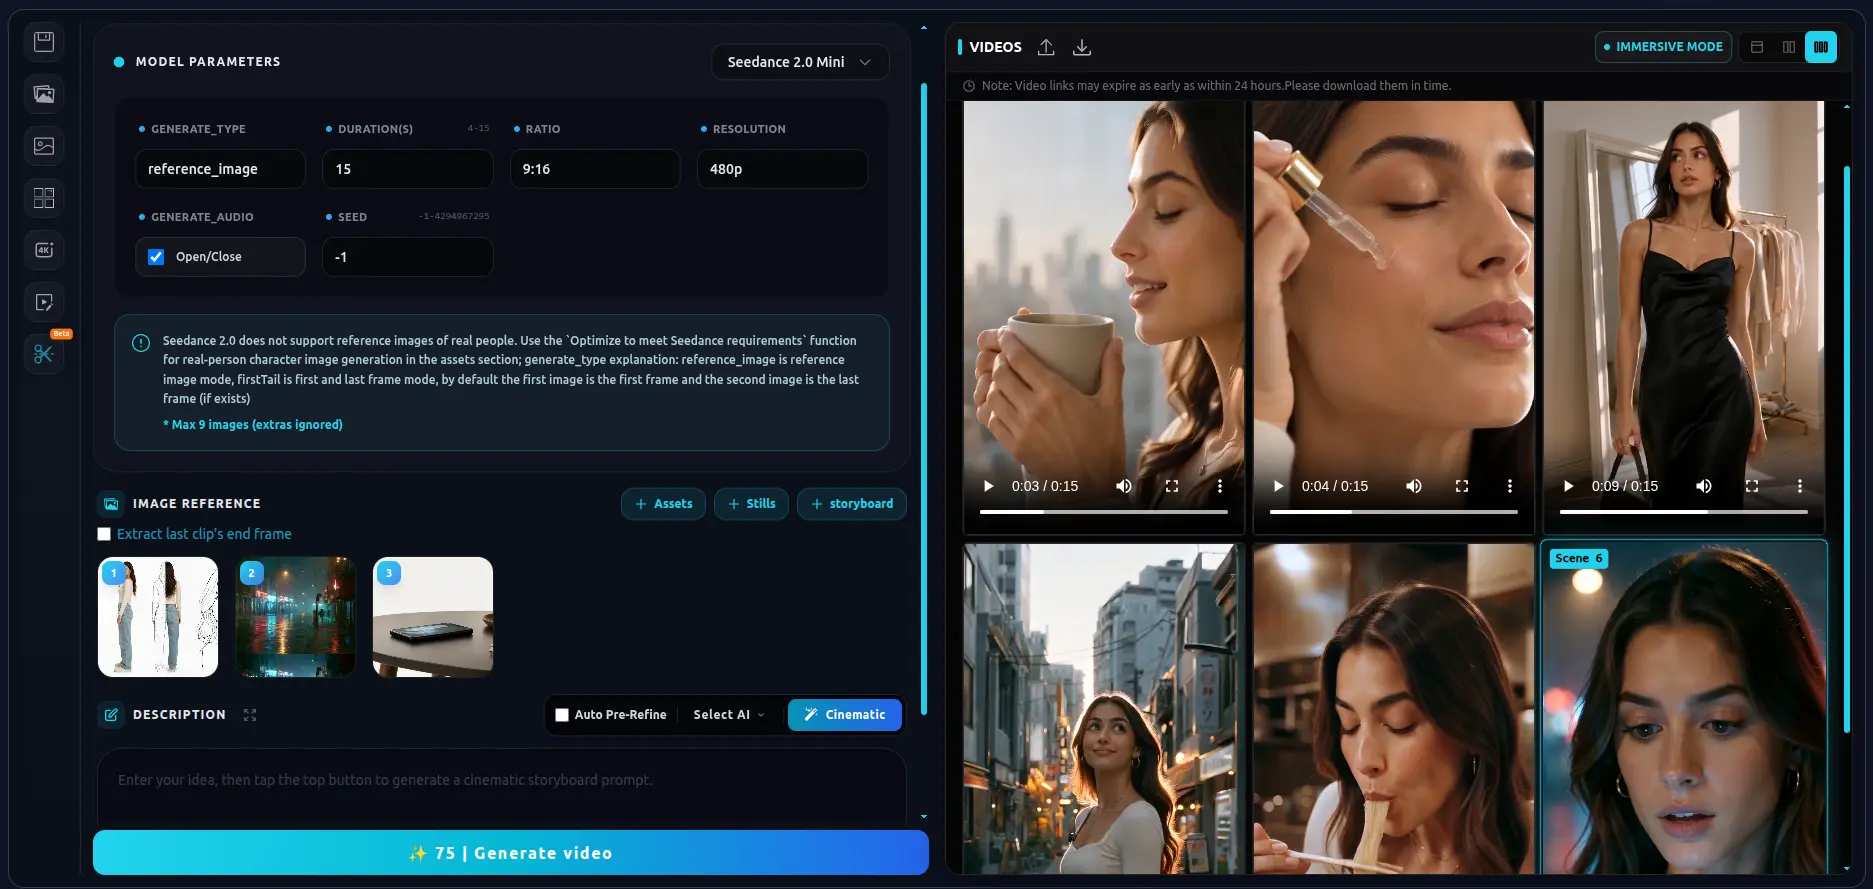Open fullscreen for the serum video at 0:04
Image resolution: width=1873 pixels, height=889 pixels.
[1462, 486]
